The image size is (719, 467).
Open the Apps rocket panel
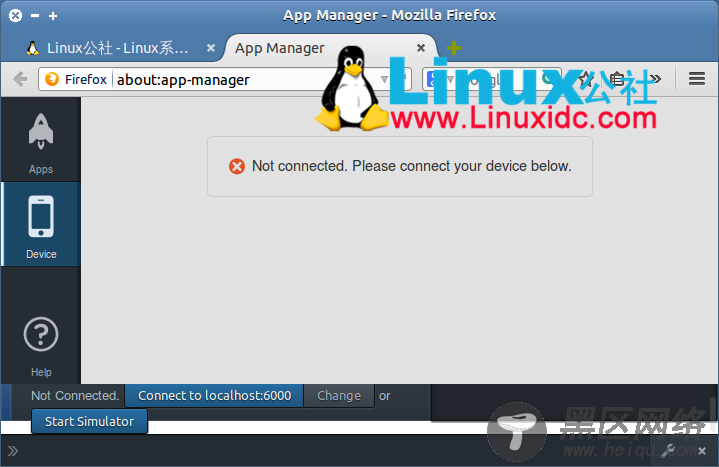[41, 139]
